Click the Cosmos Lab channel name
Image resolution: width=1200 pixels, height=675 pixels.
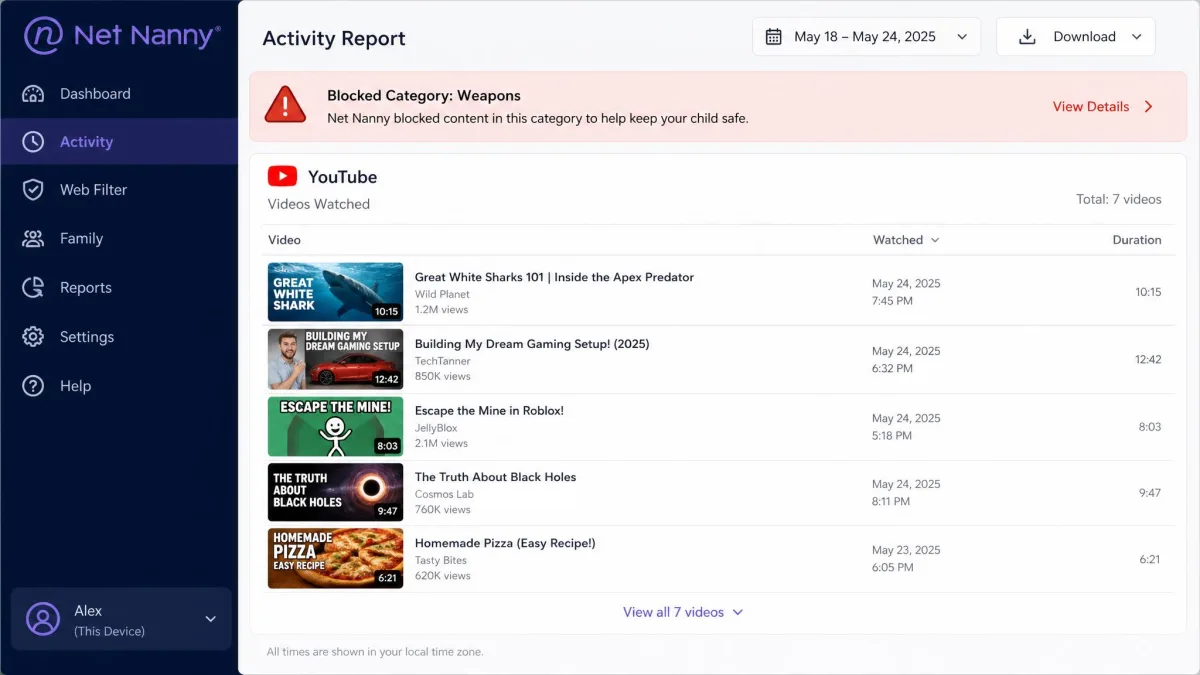click(x=444, y=494)
